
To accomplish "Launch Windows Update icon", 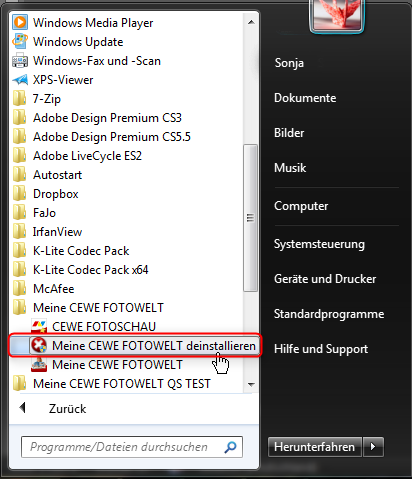I will 20,42.
